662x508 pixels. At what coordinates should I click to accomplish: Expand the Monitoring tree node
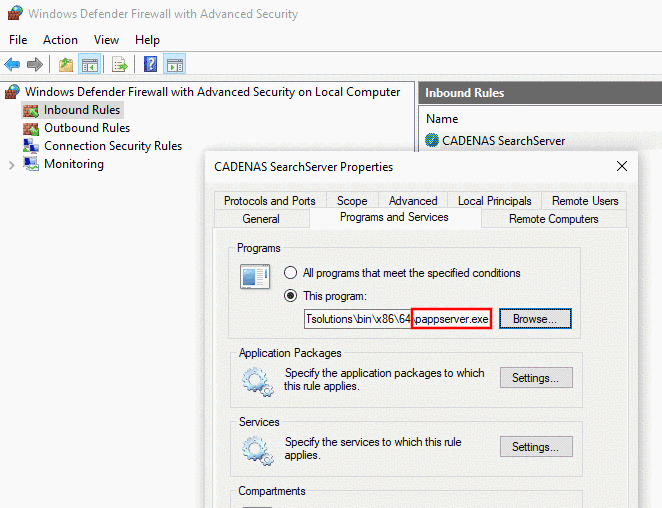pyautogui.click(x=12, y=164)
